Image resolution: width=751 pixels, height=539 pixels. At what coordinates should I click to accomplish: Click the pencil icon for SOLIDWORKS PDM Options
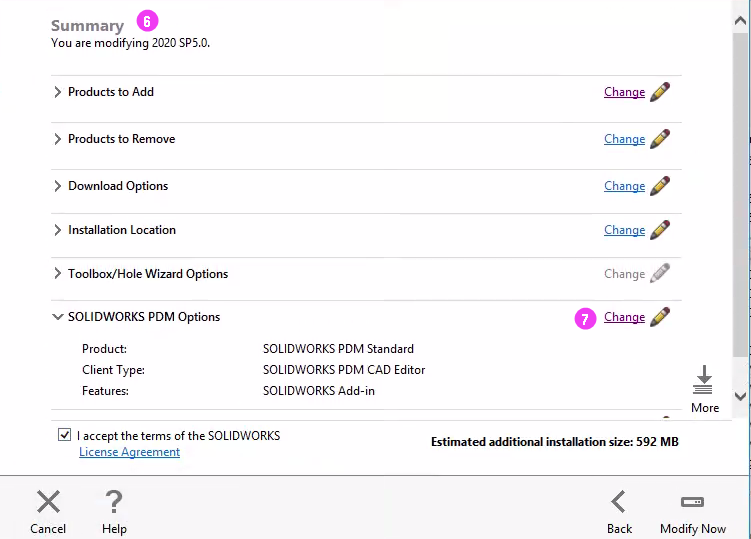point(660,317)
